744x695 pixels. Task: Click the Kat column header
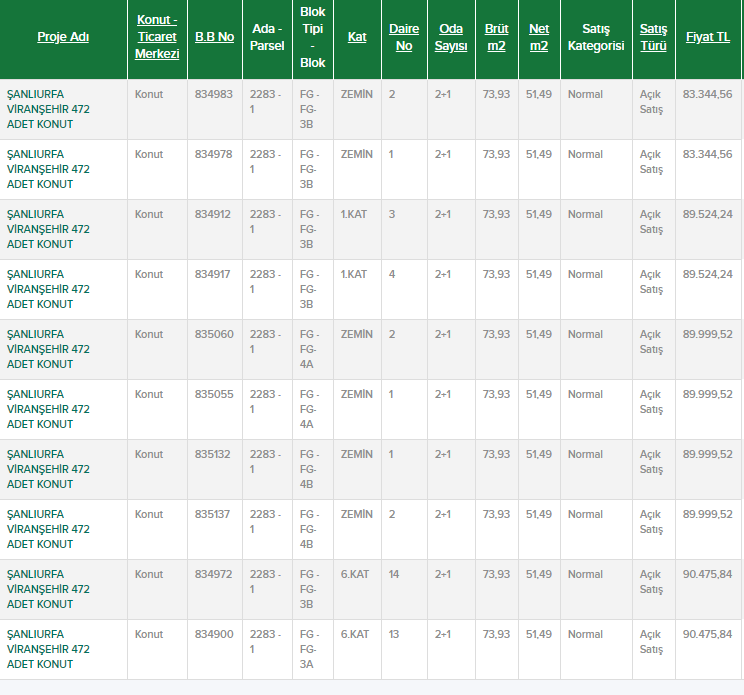tap(357, 37)
